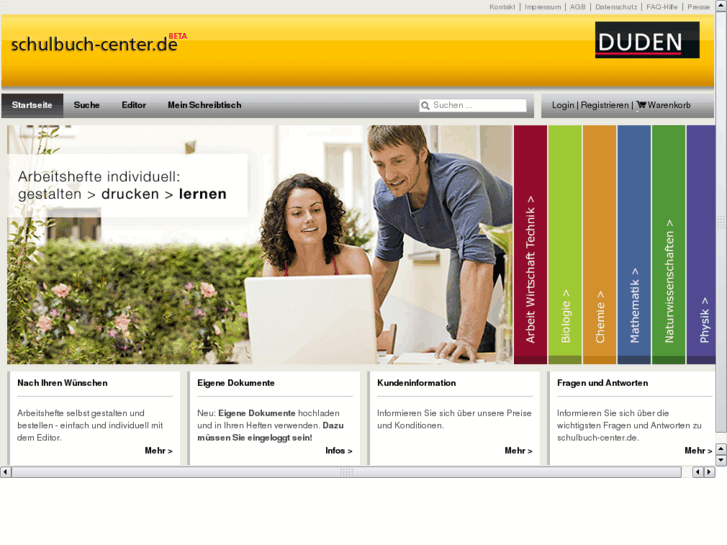Click the 'Arbeitshefte individuell' banner text

122,185
